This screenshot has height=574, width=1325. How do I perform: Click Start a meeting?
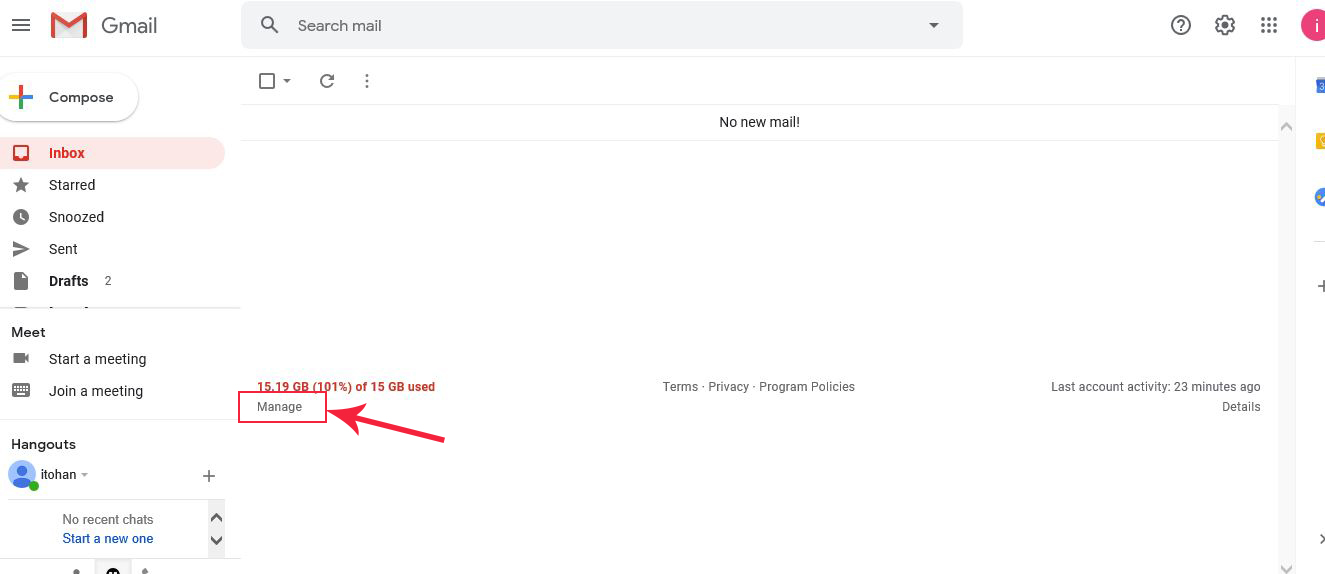pos(97,359)
